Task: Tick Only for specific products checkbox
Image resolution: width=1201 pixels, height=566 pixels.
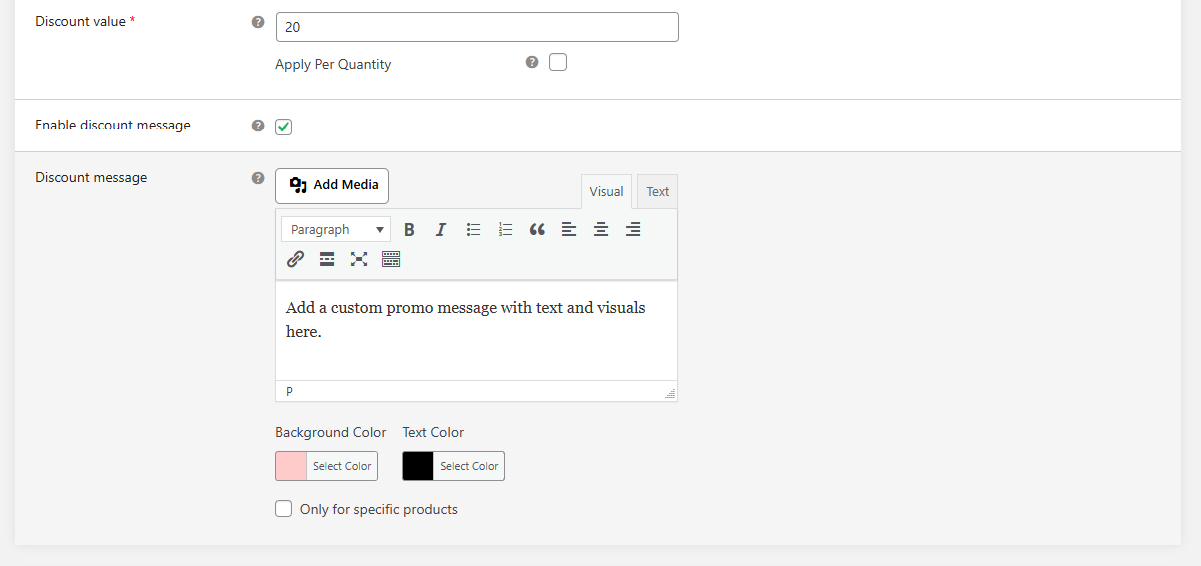Action: click(284, 509)
